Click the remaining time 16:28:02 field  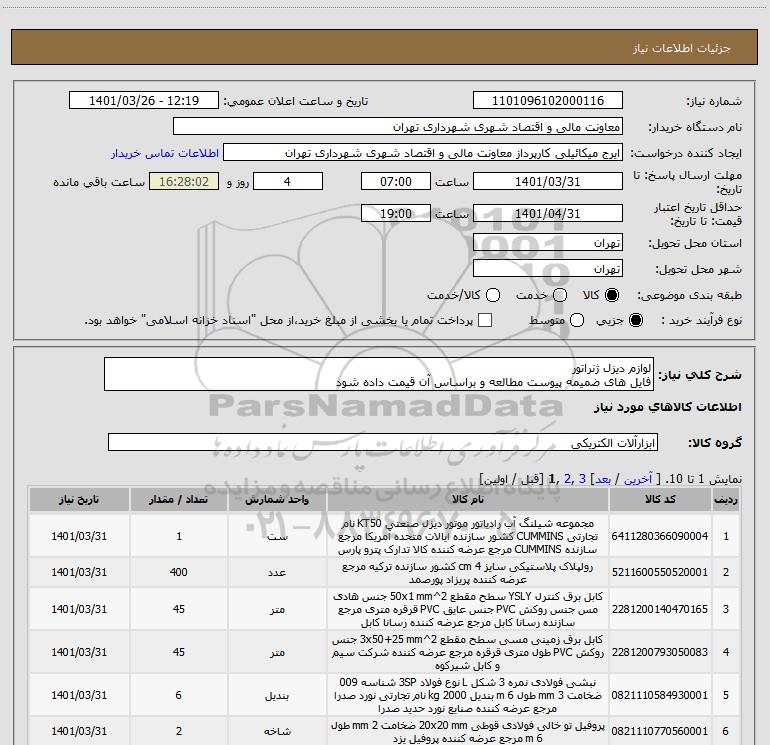click(184, 181)
